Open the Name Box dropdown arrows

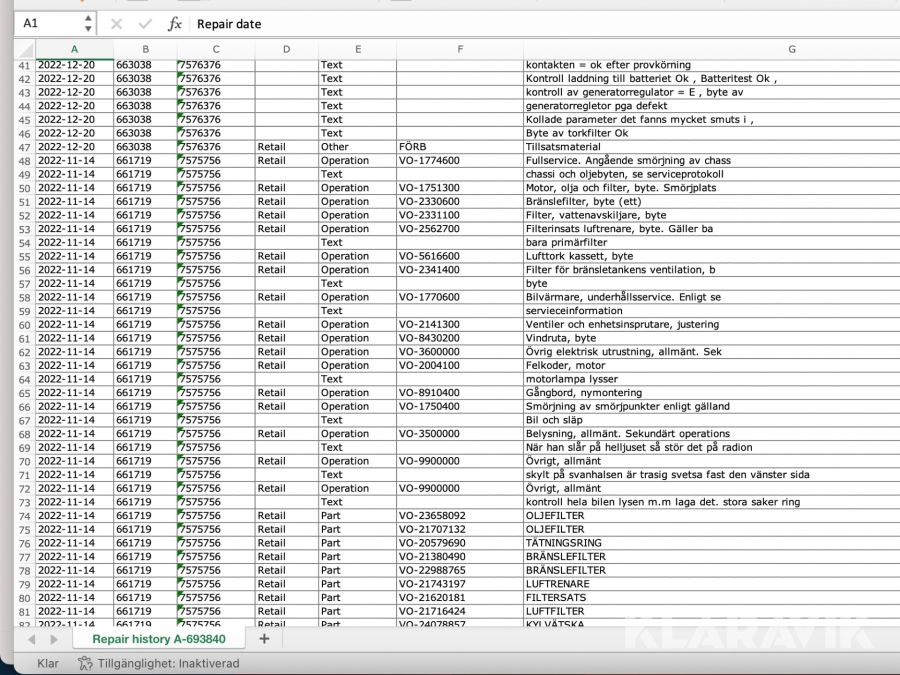tap(87, 23)
